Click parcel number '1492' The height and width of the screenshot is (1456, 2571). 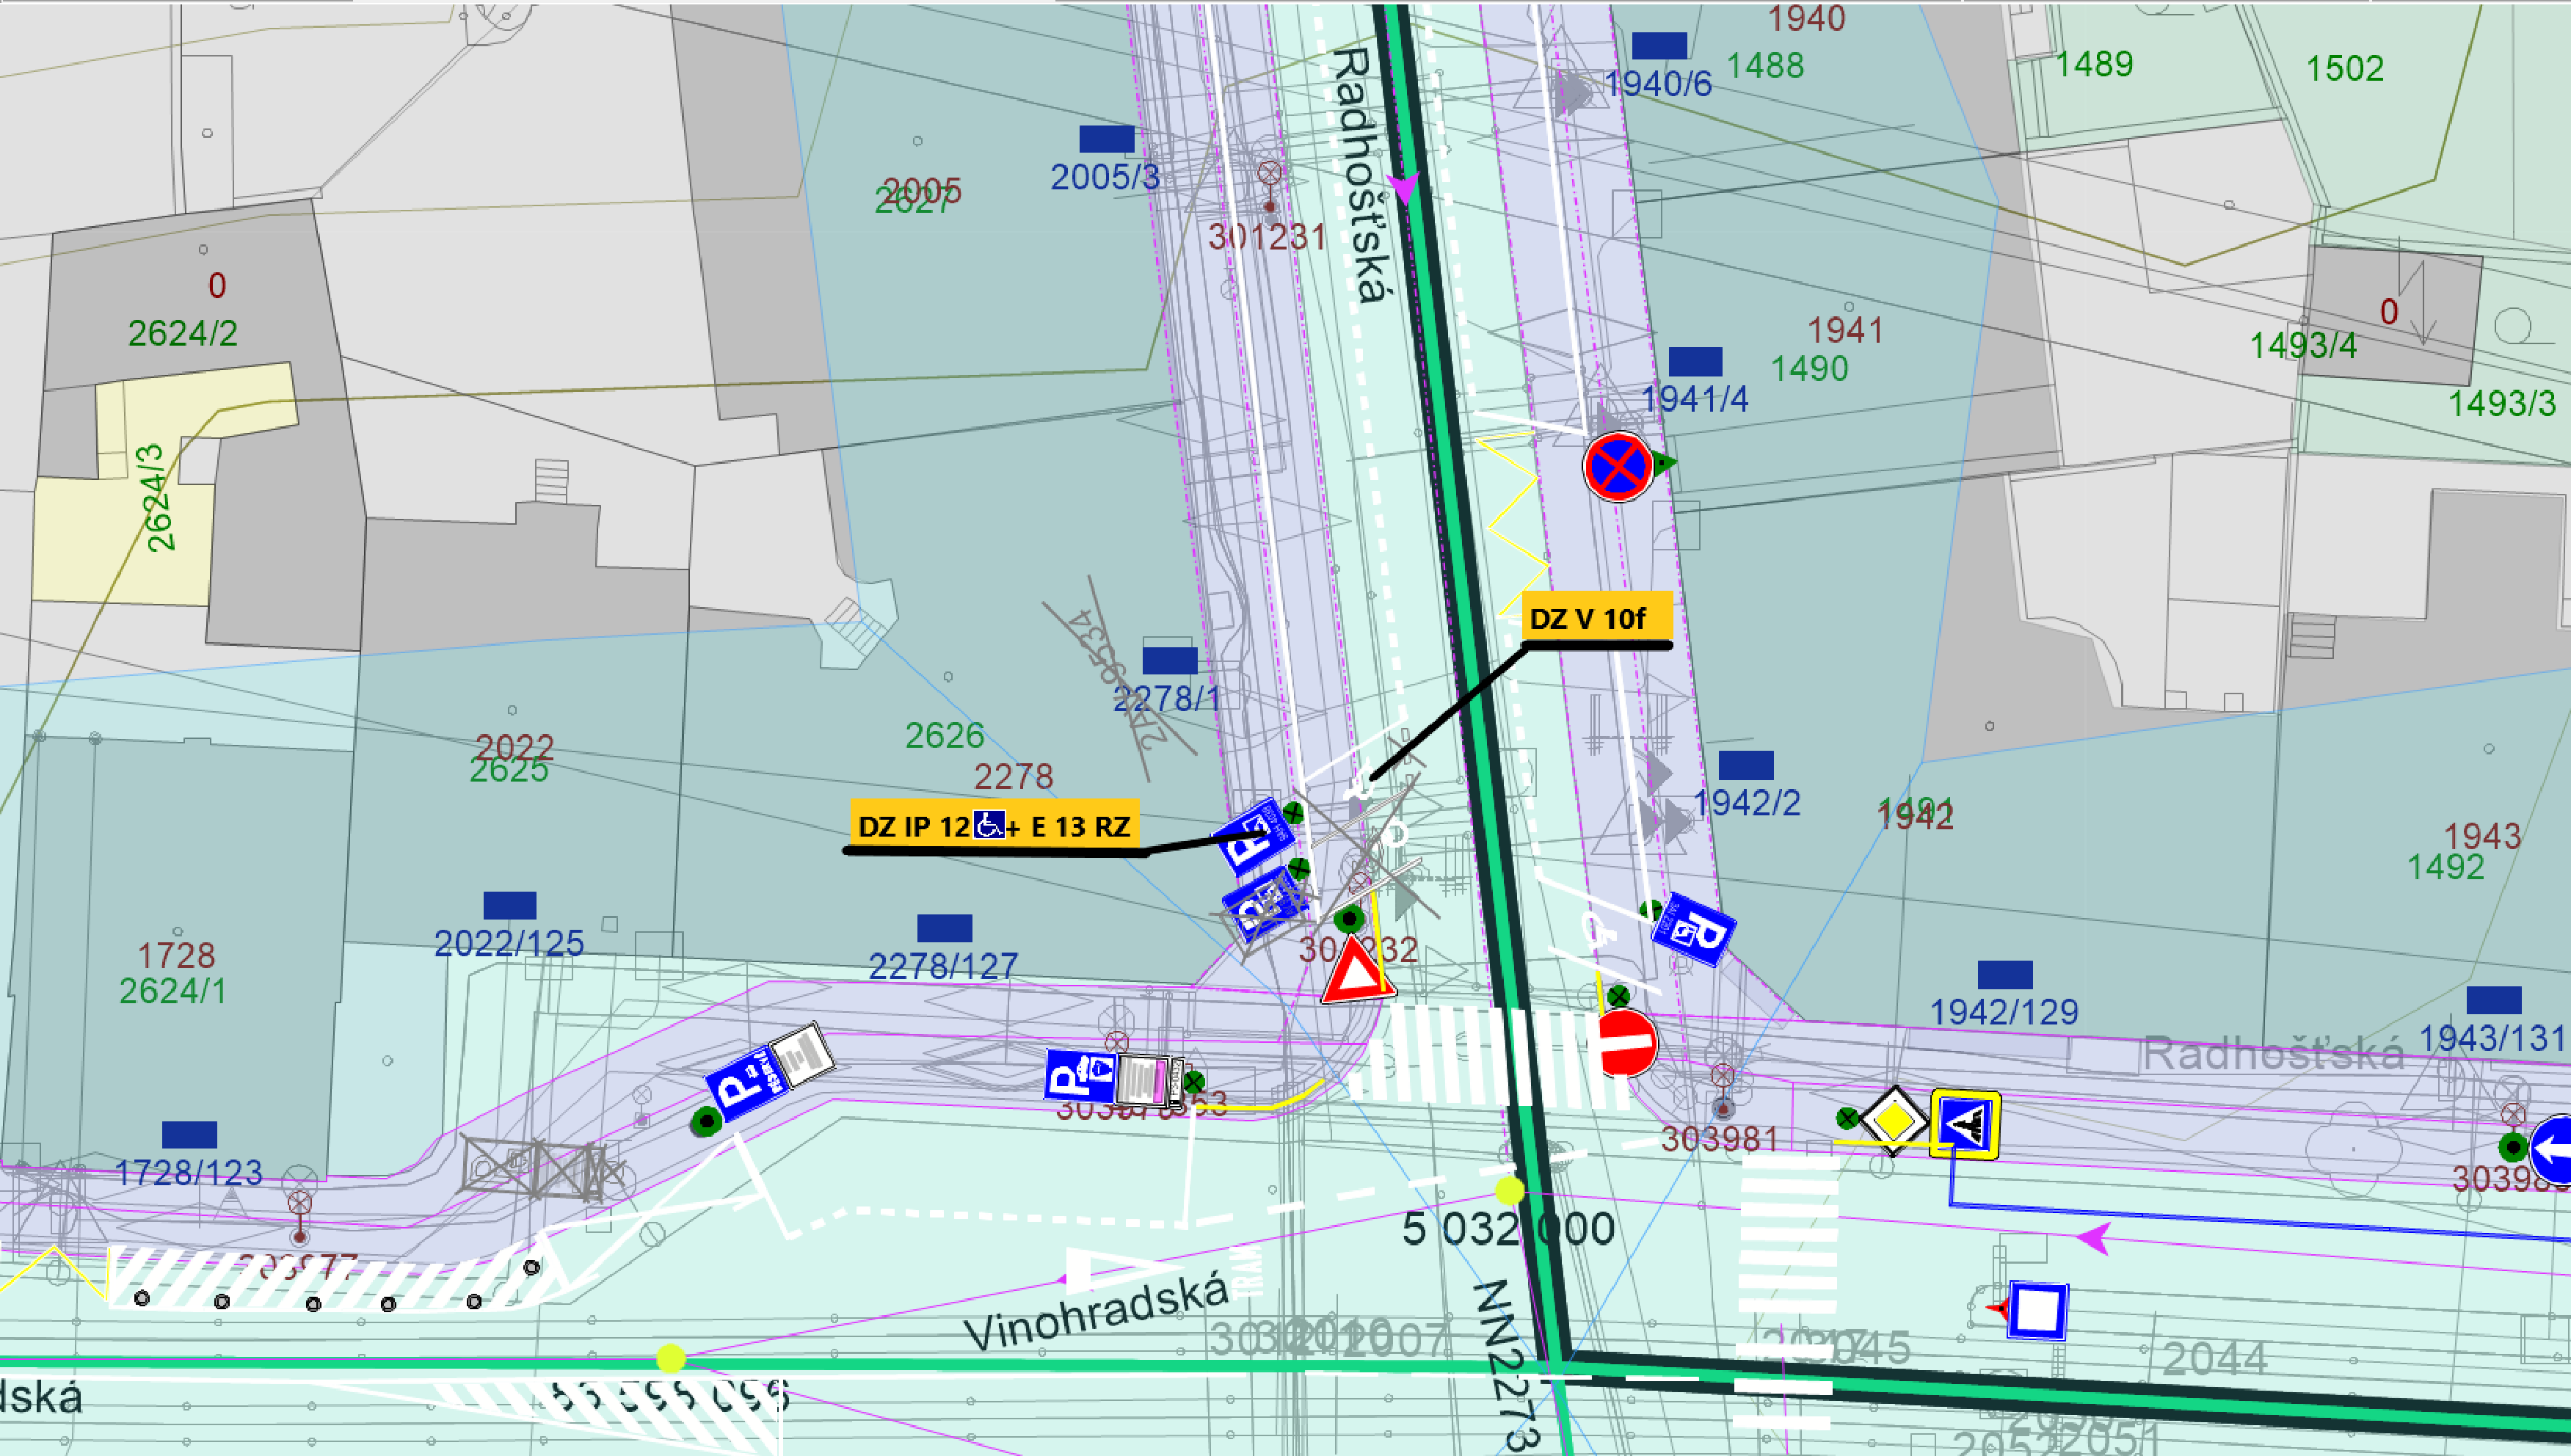pyautogui.click(x=2445, y=867)
